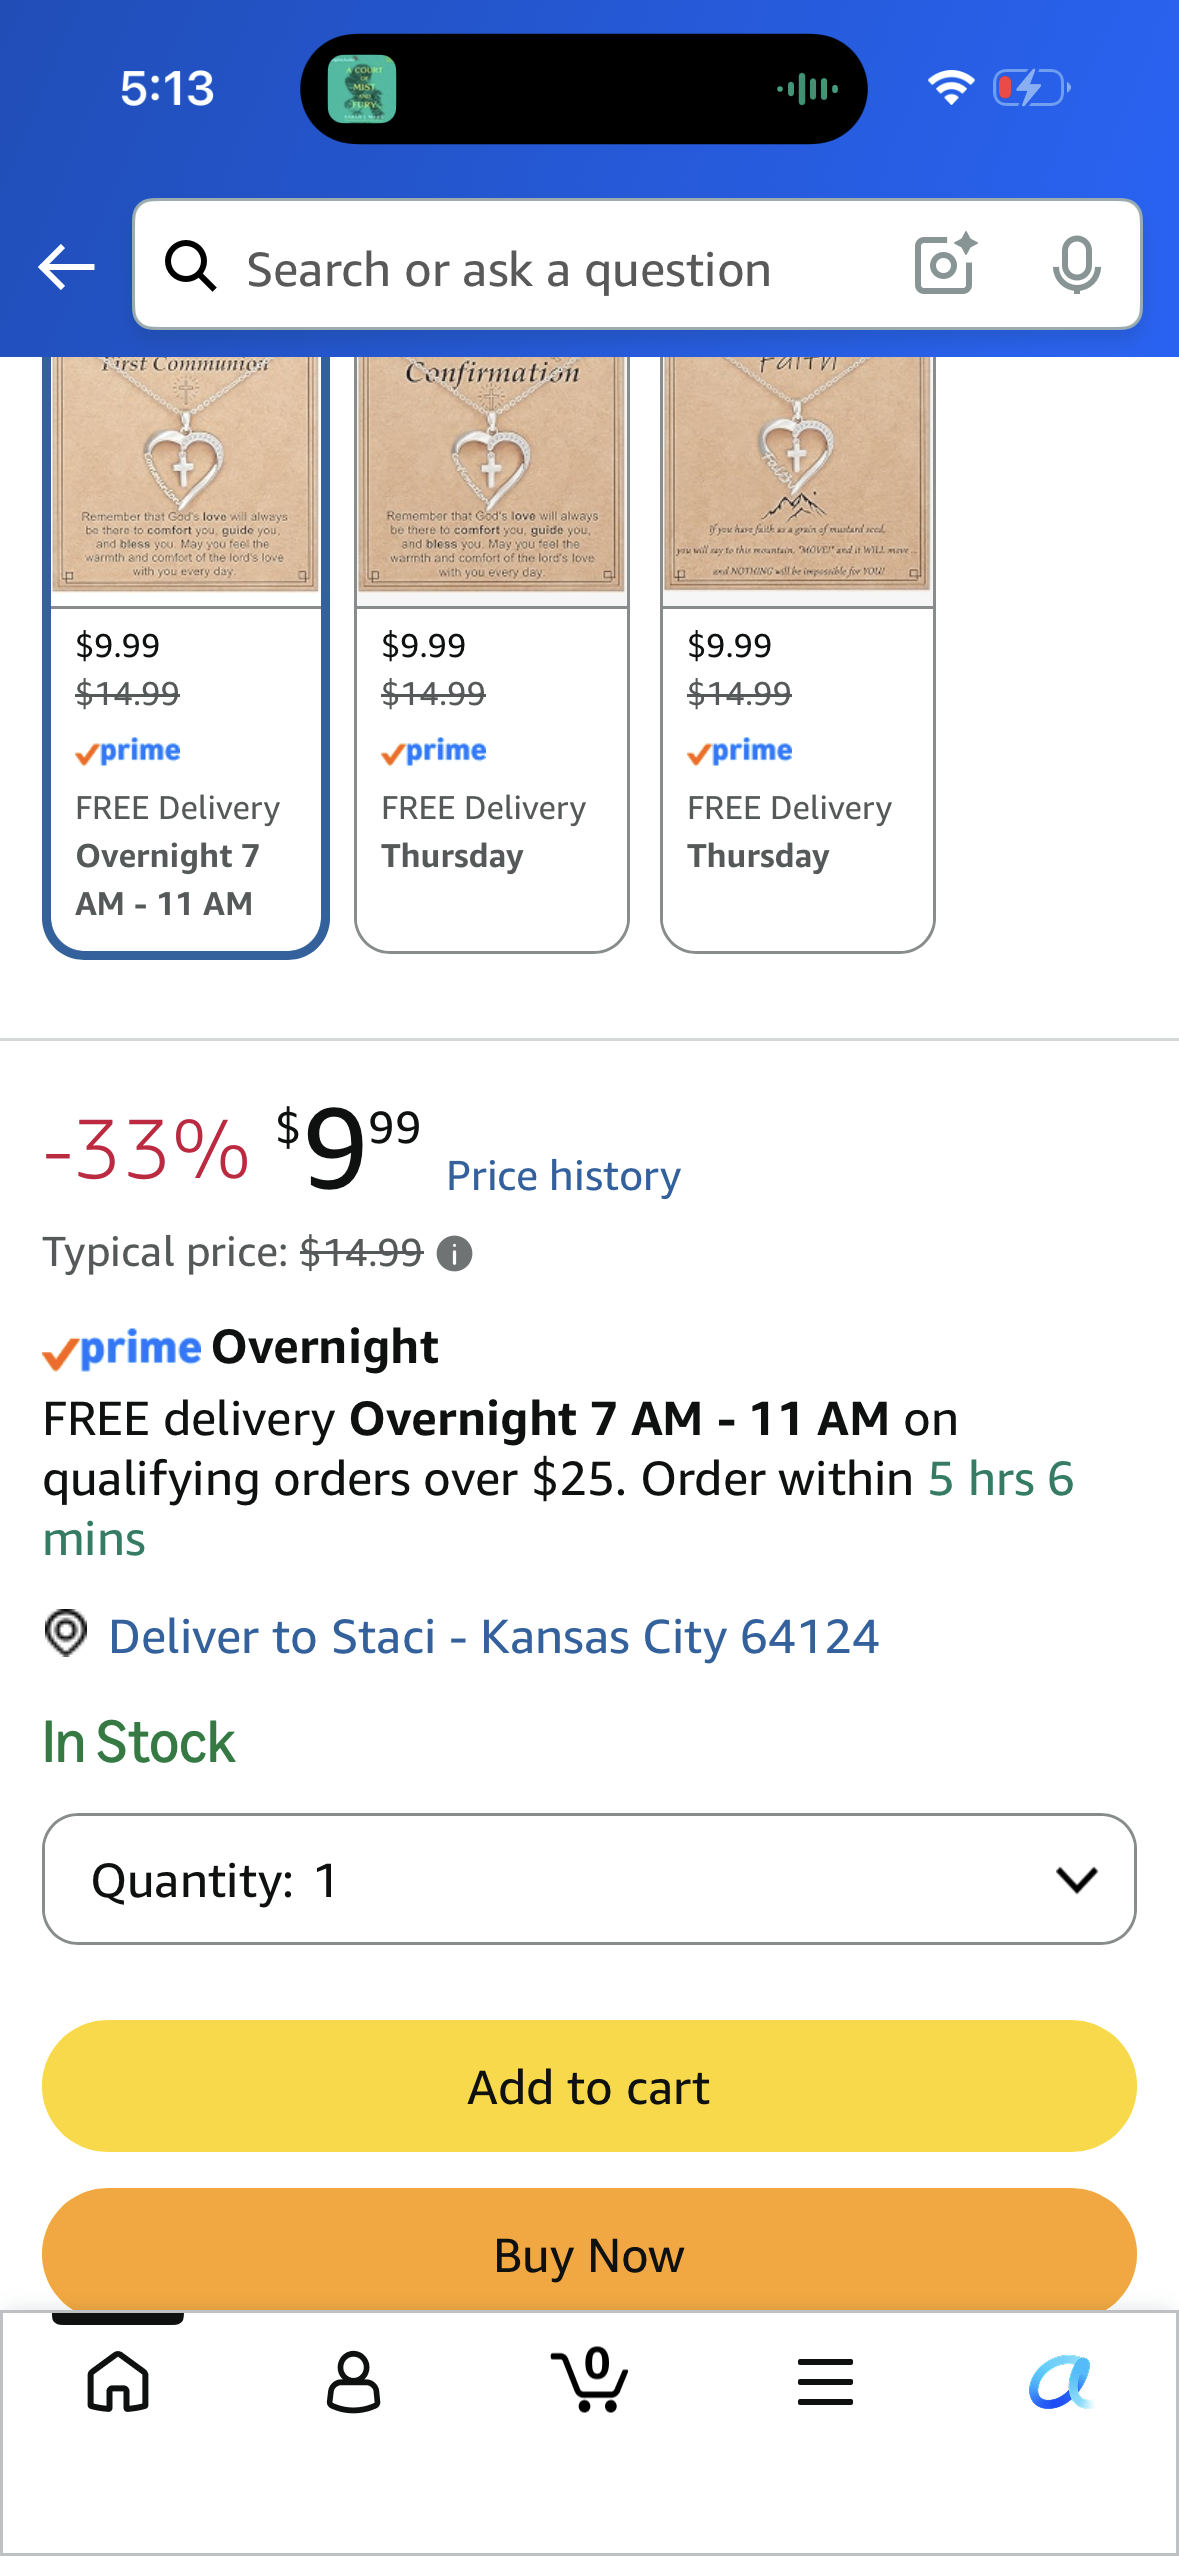Click Add to cart button
Screen dimensions: 1179x2556
589,2086
